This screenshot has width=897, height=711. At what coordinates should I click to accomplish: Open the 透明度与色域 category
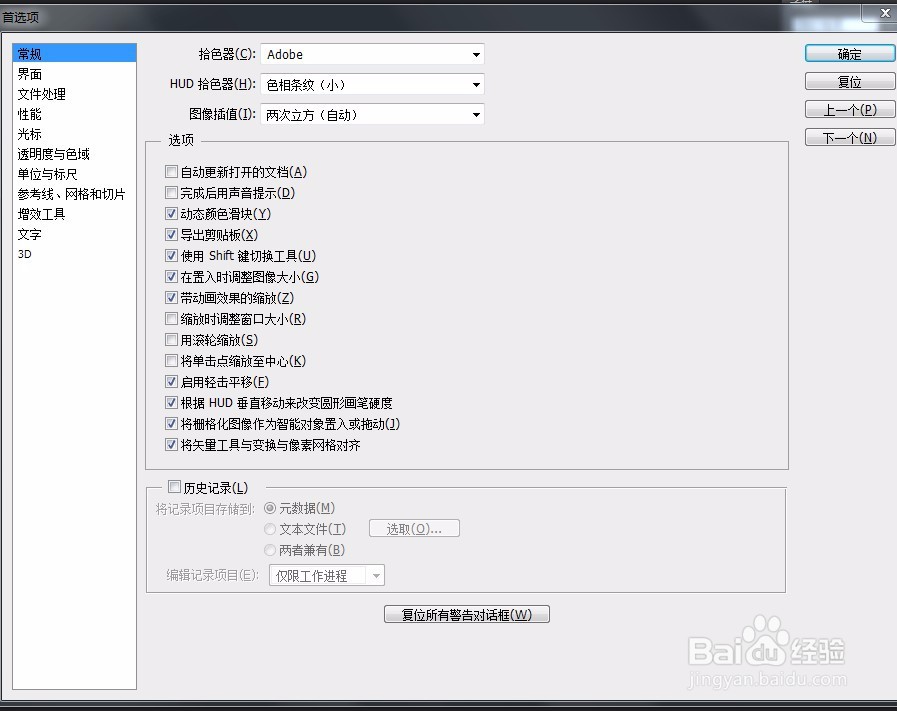click(x=74, y=154)
